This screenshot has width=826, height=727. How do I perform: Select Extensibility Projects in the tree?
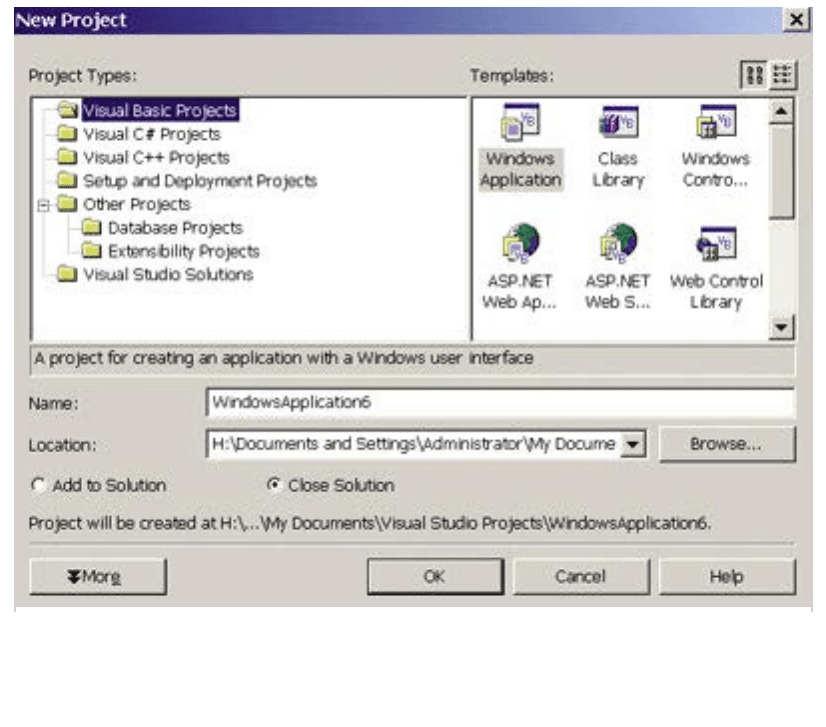pos(184,251)
